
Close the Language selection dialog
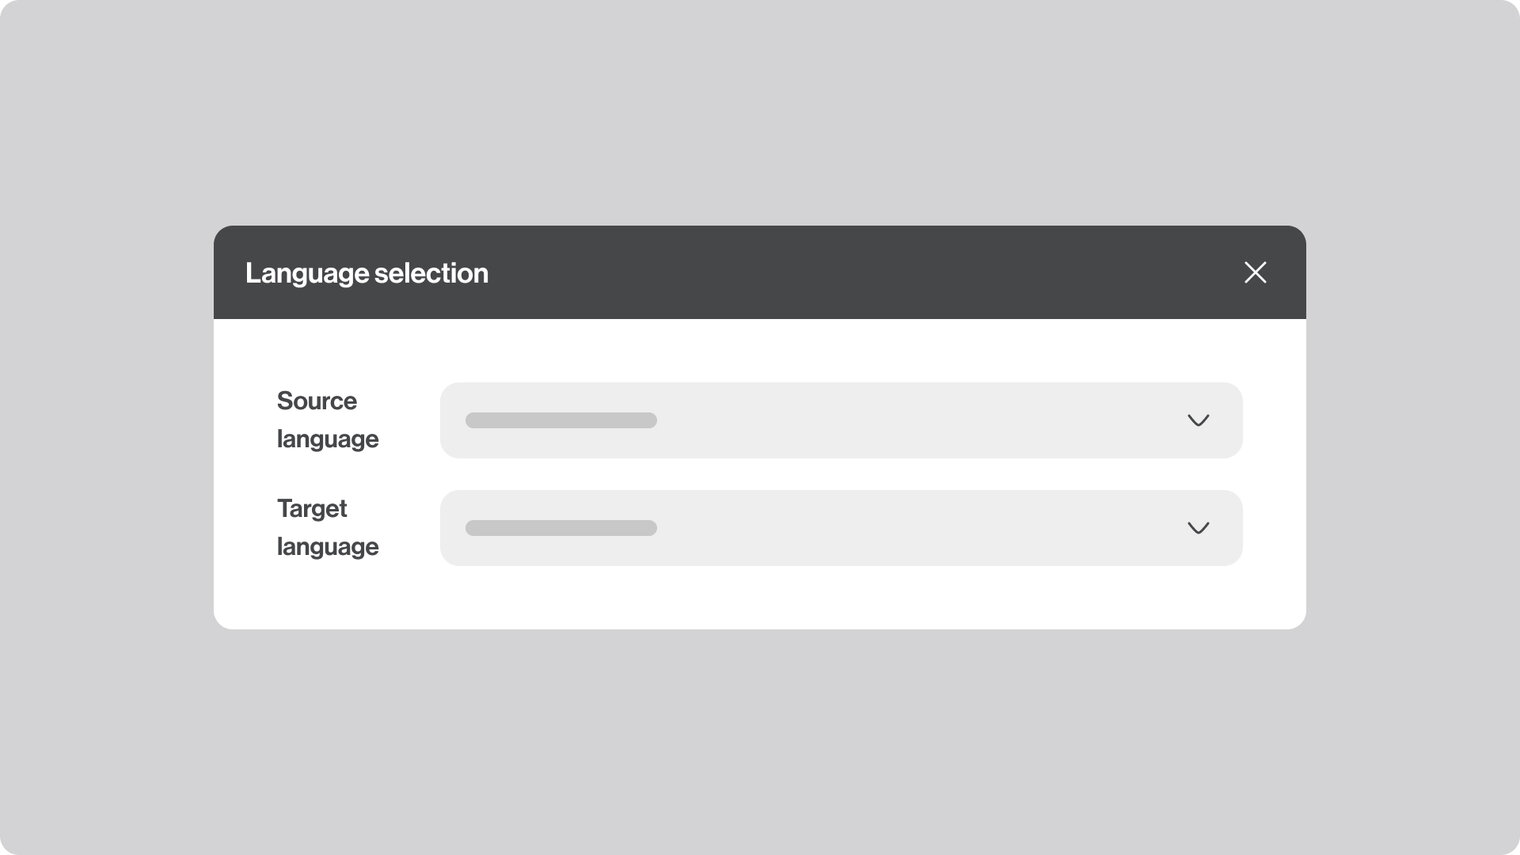click(1255, 272)
